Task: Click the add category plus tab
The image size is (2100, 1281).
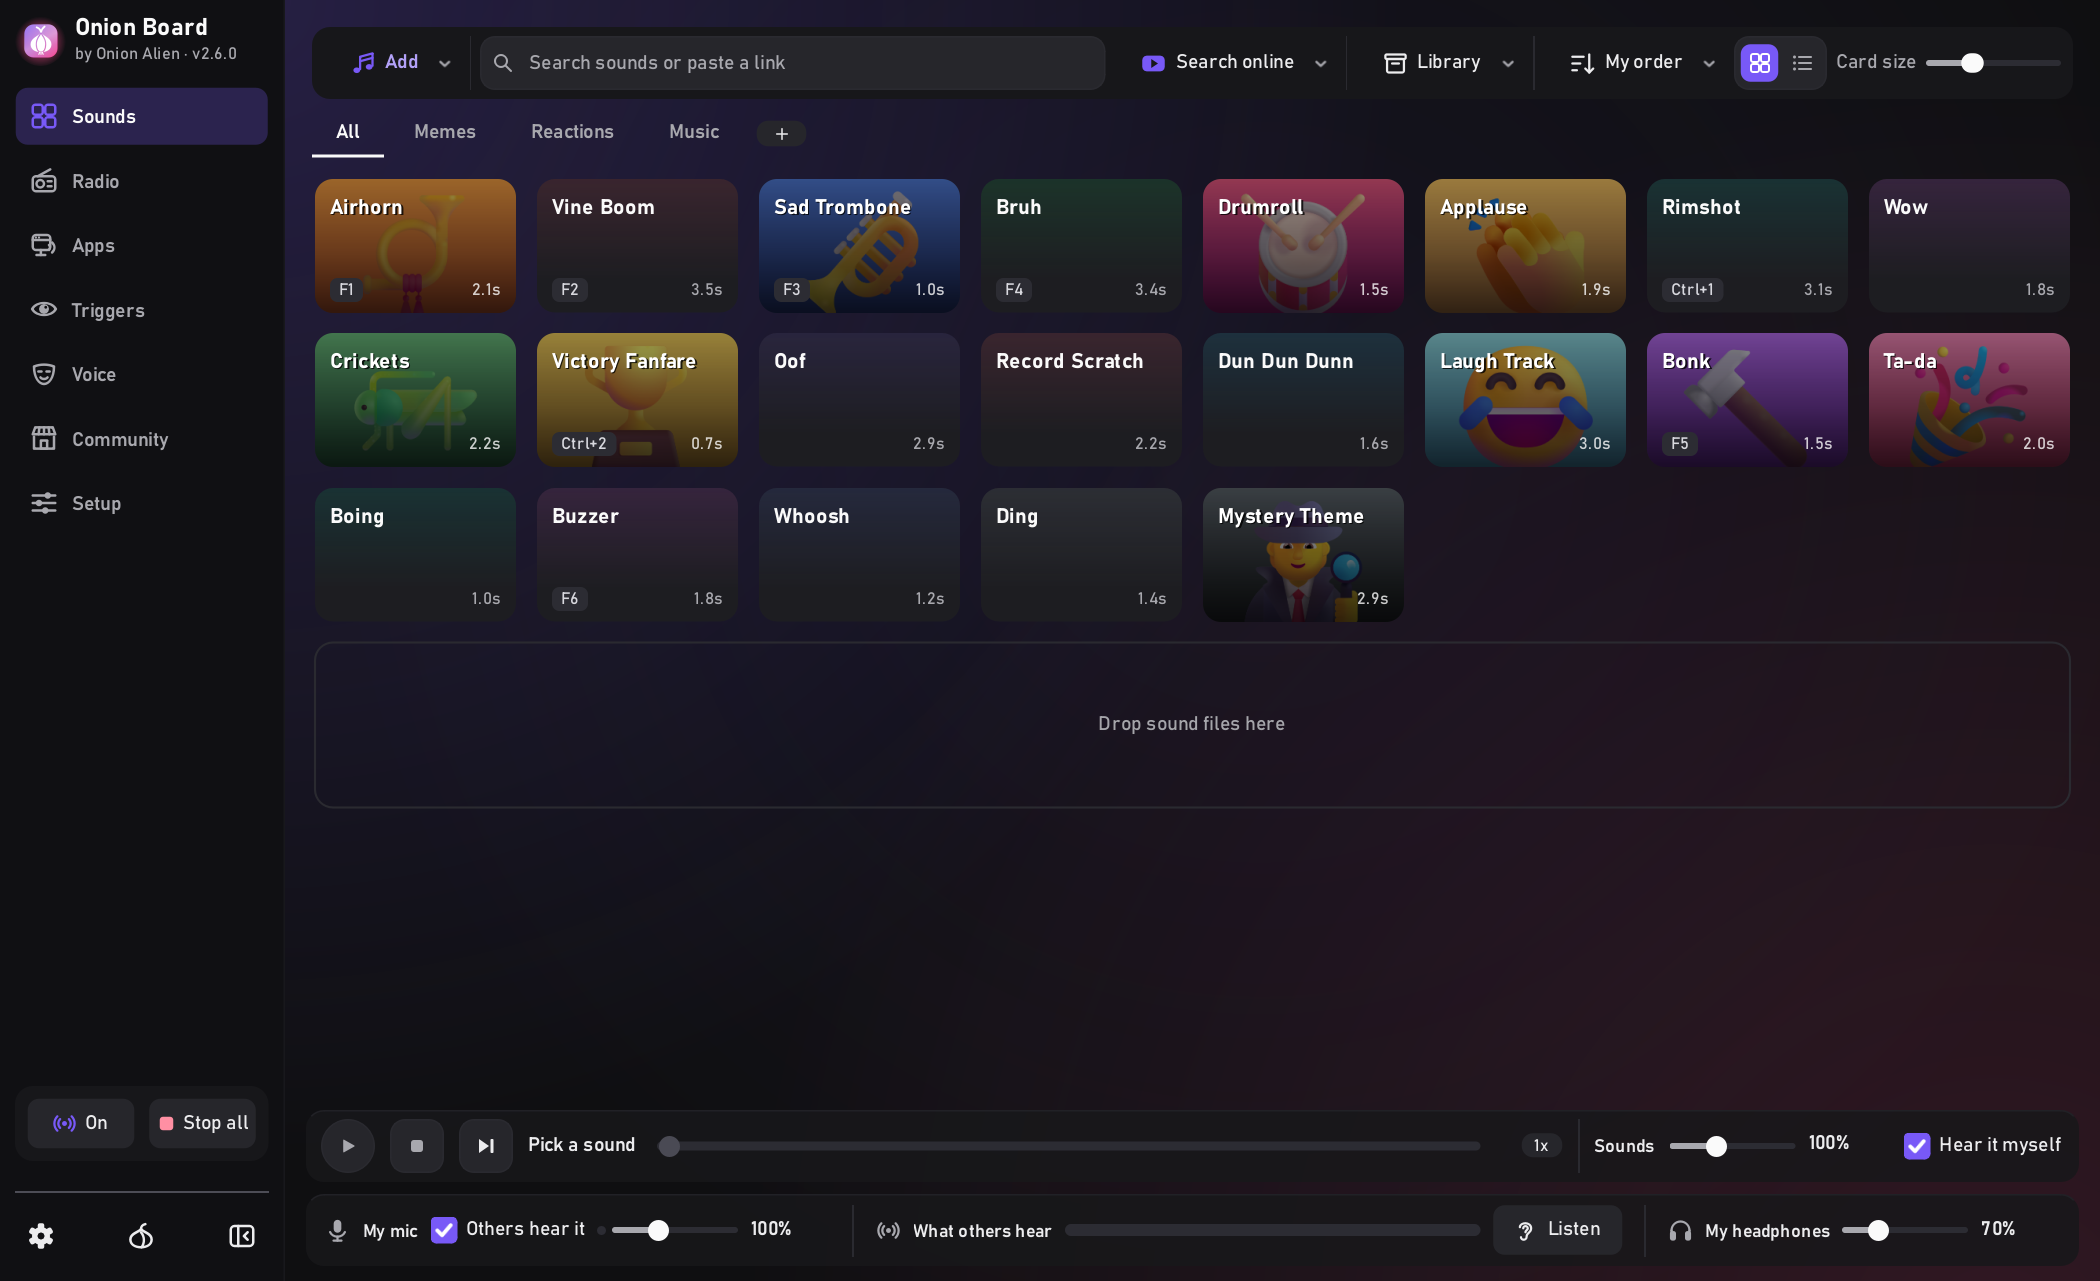Action: pos(781,133)
